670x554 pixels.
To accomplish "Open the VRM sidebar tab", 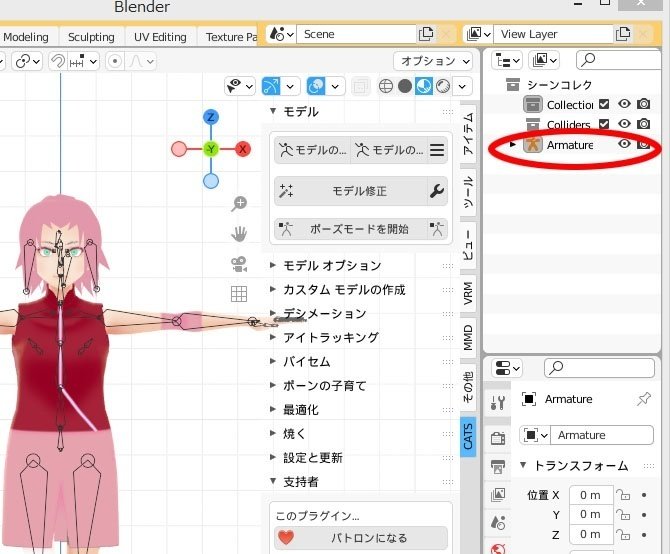I will point(468,293).
